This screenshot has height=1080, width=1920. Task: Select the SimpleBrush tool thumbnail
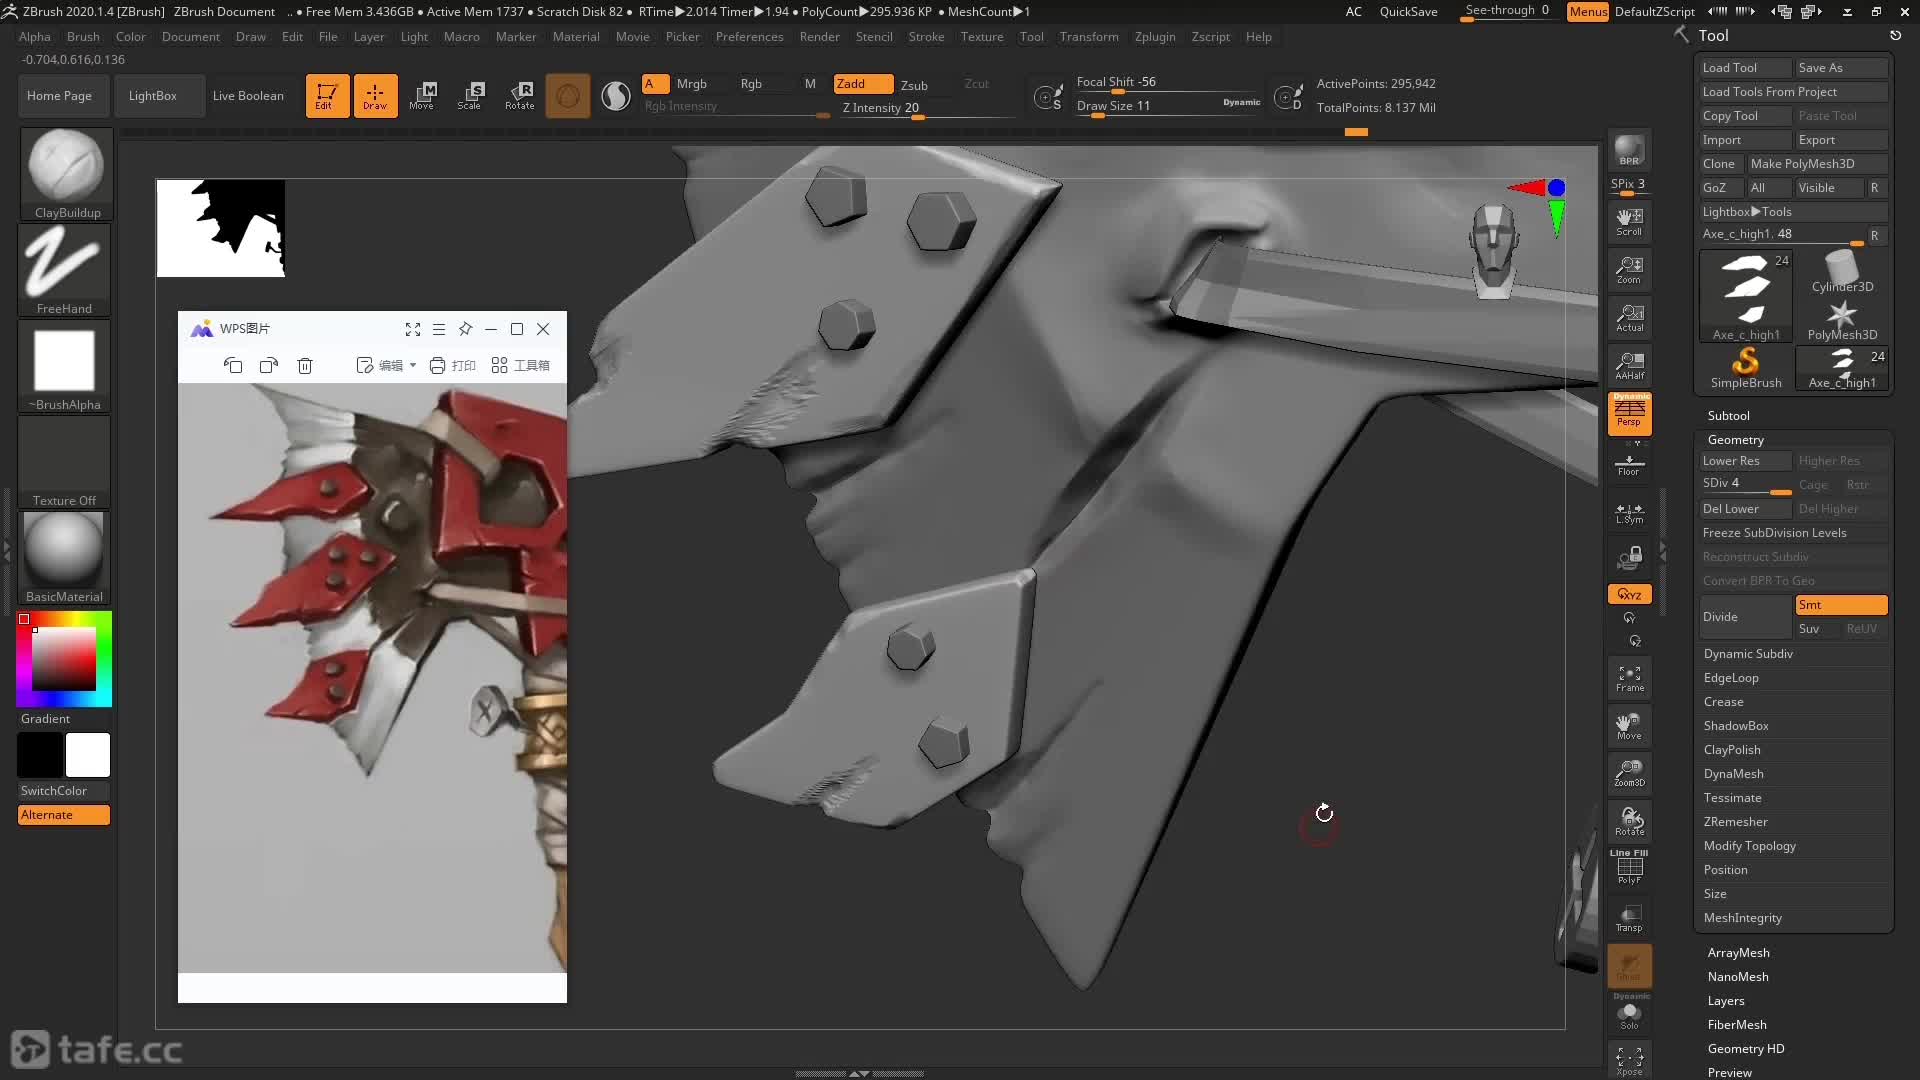coord(1746,368)
